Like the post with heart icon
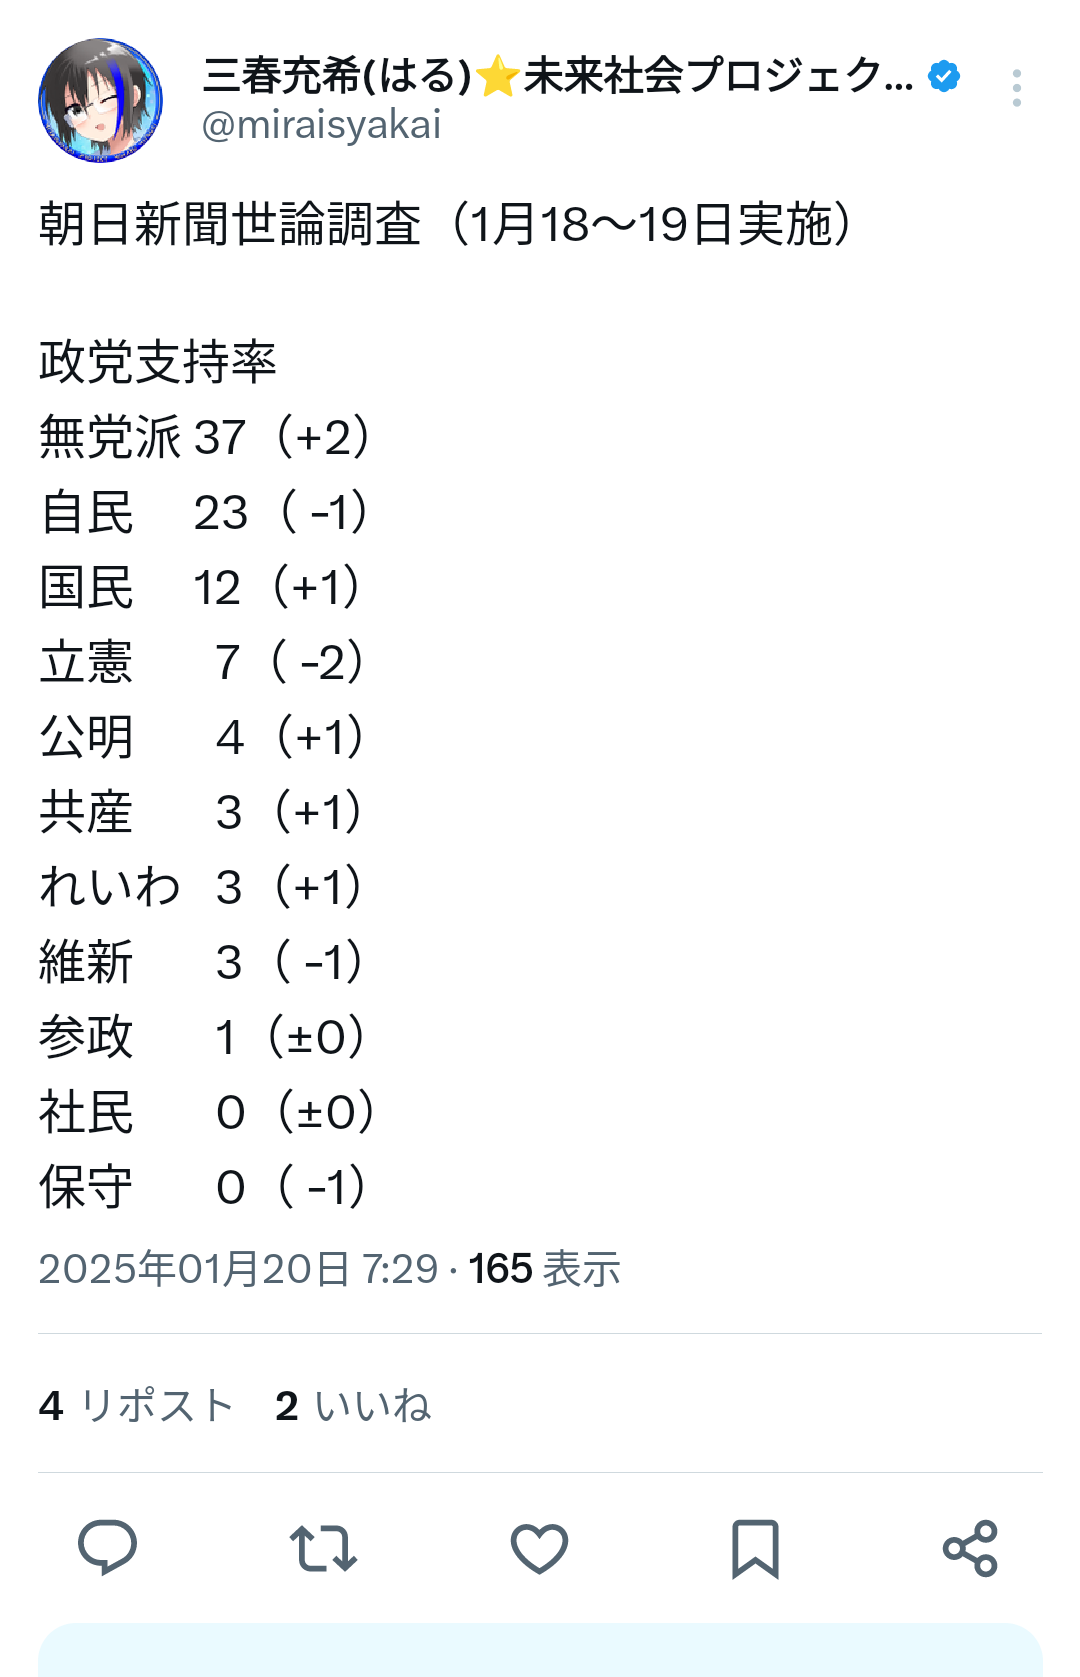 (x=539, y=1548)
